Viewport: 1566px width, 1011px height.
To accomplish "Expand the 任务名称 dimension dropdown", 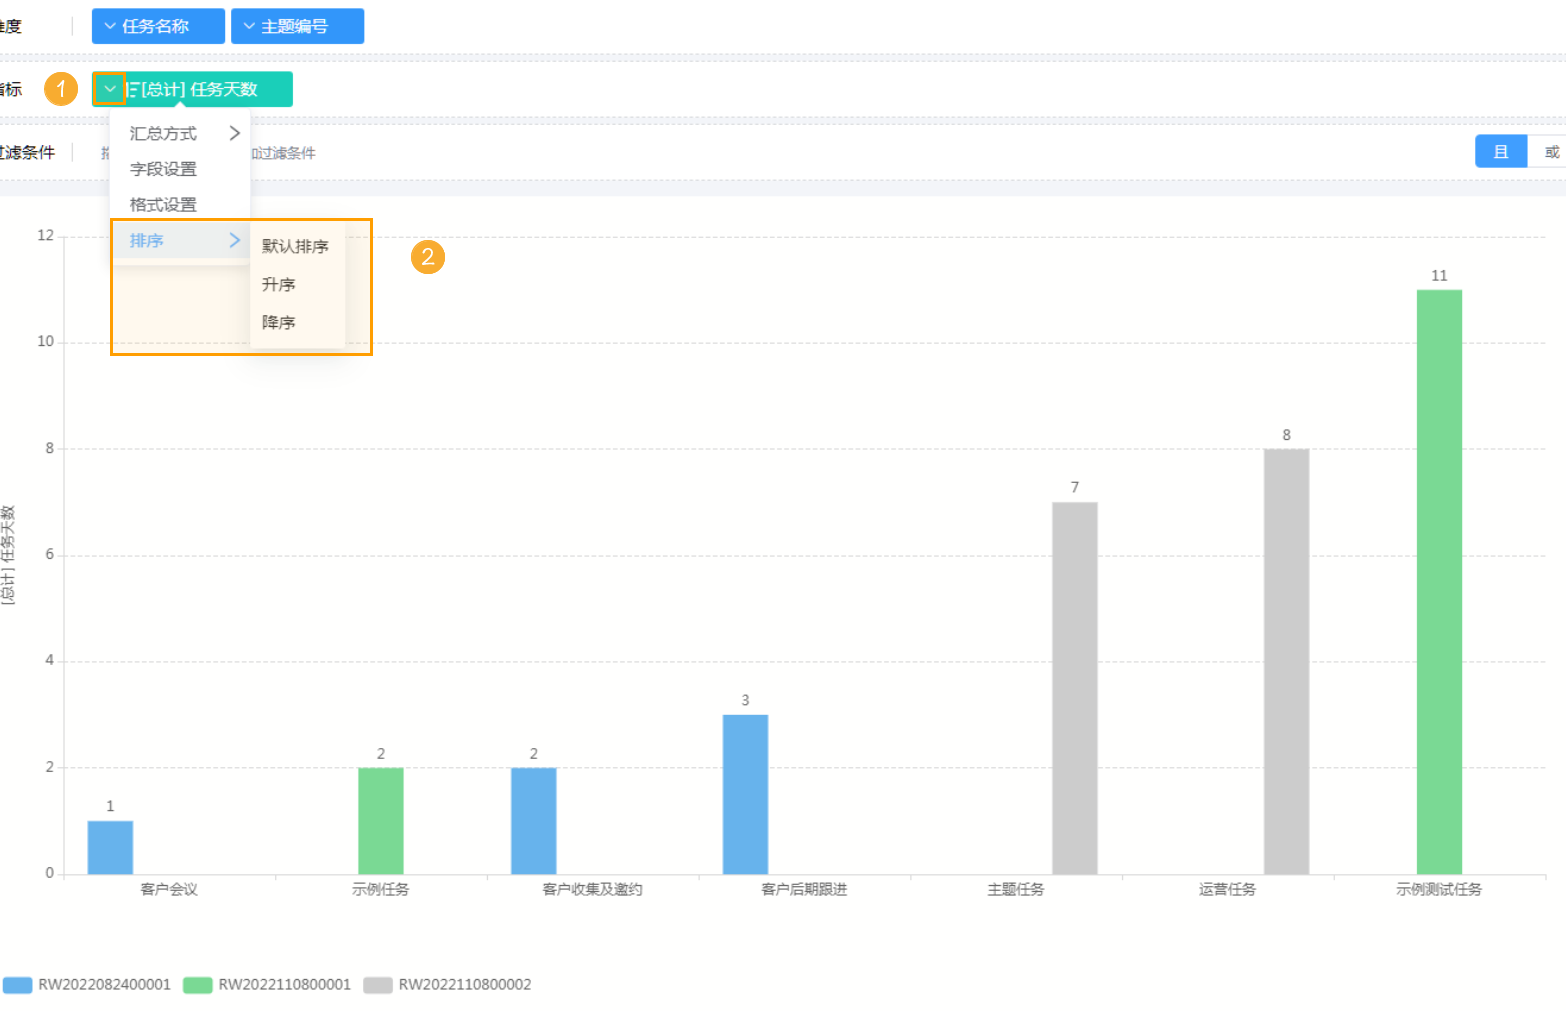I will coord(158,26).
